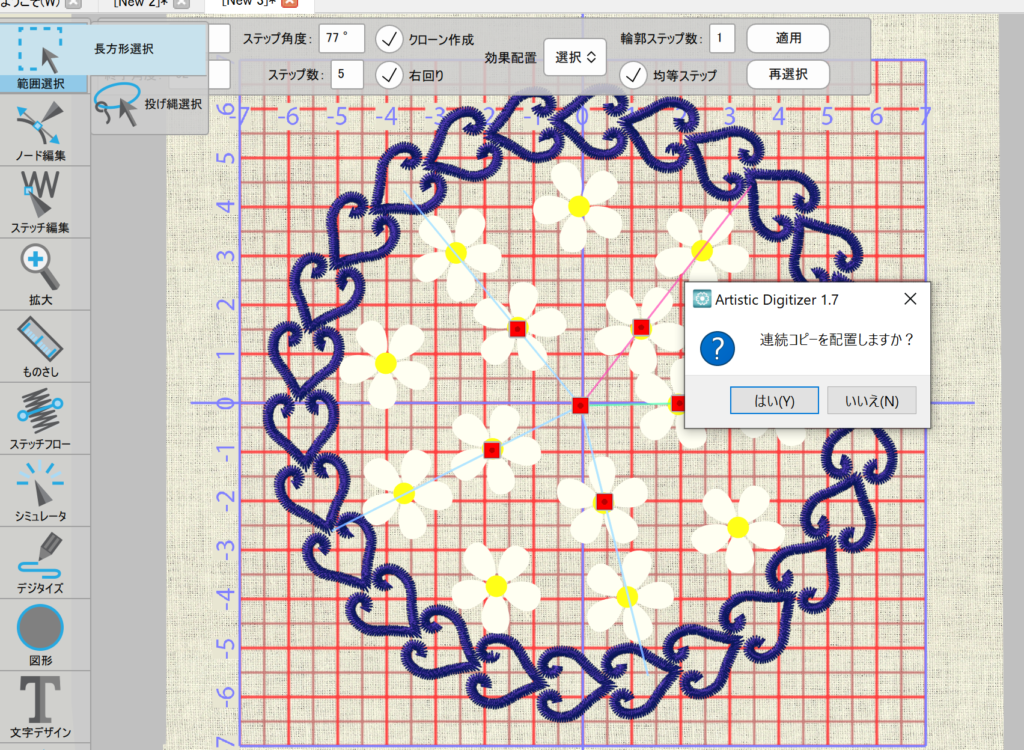The height and width of the screenshot is (750, 1024).
Task: Uncheck the 右回り clockwise checkbox
Action: point(390,74)
